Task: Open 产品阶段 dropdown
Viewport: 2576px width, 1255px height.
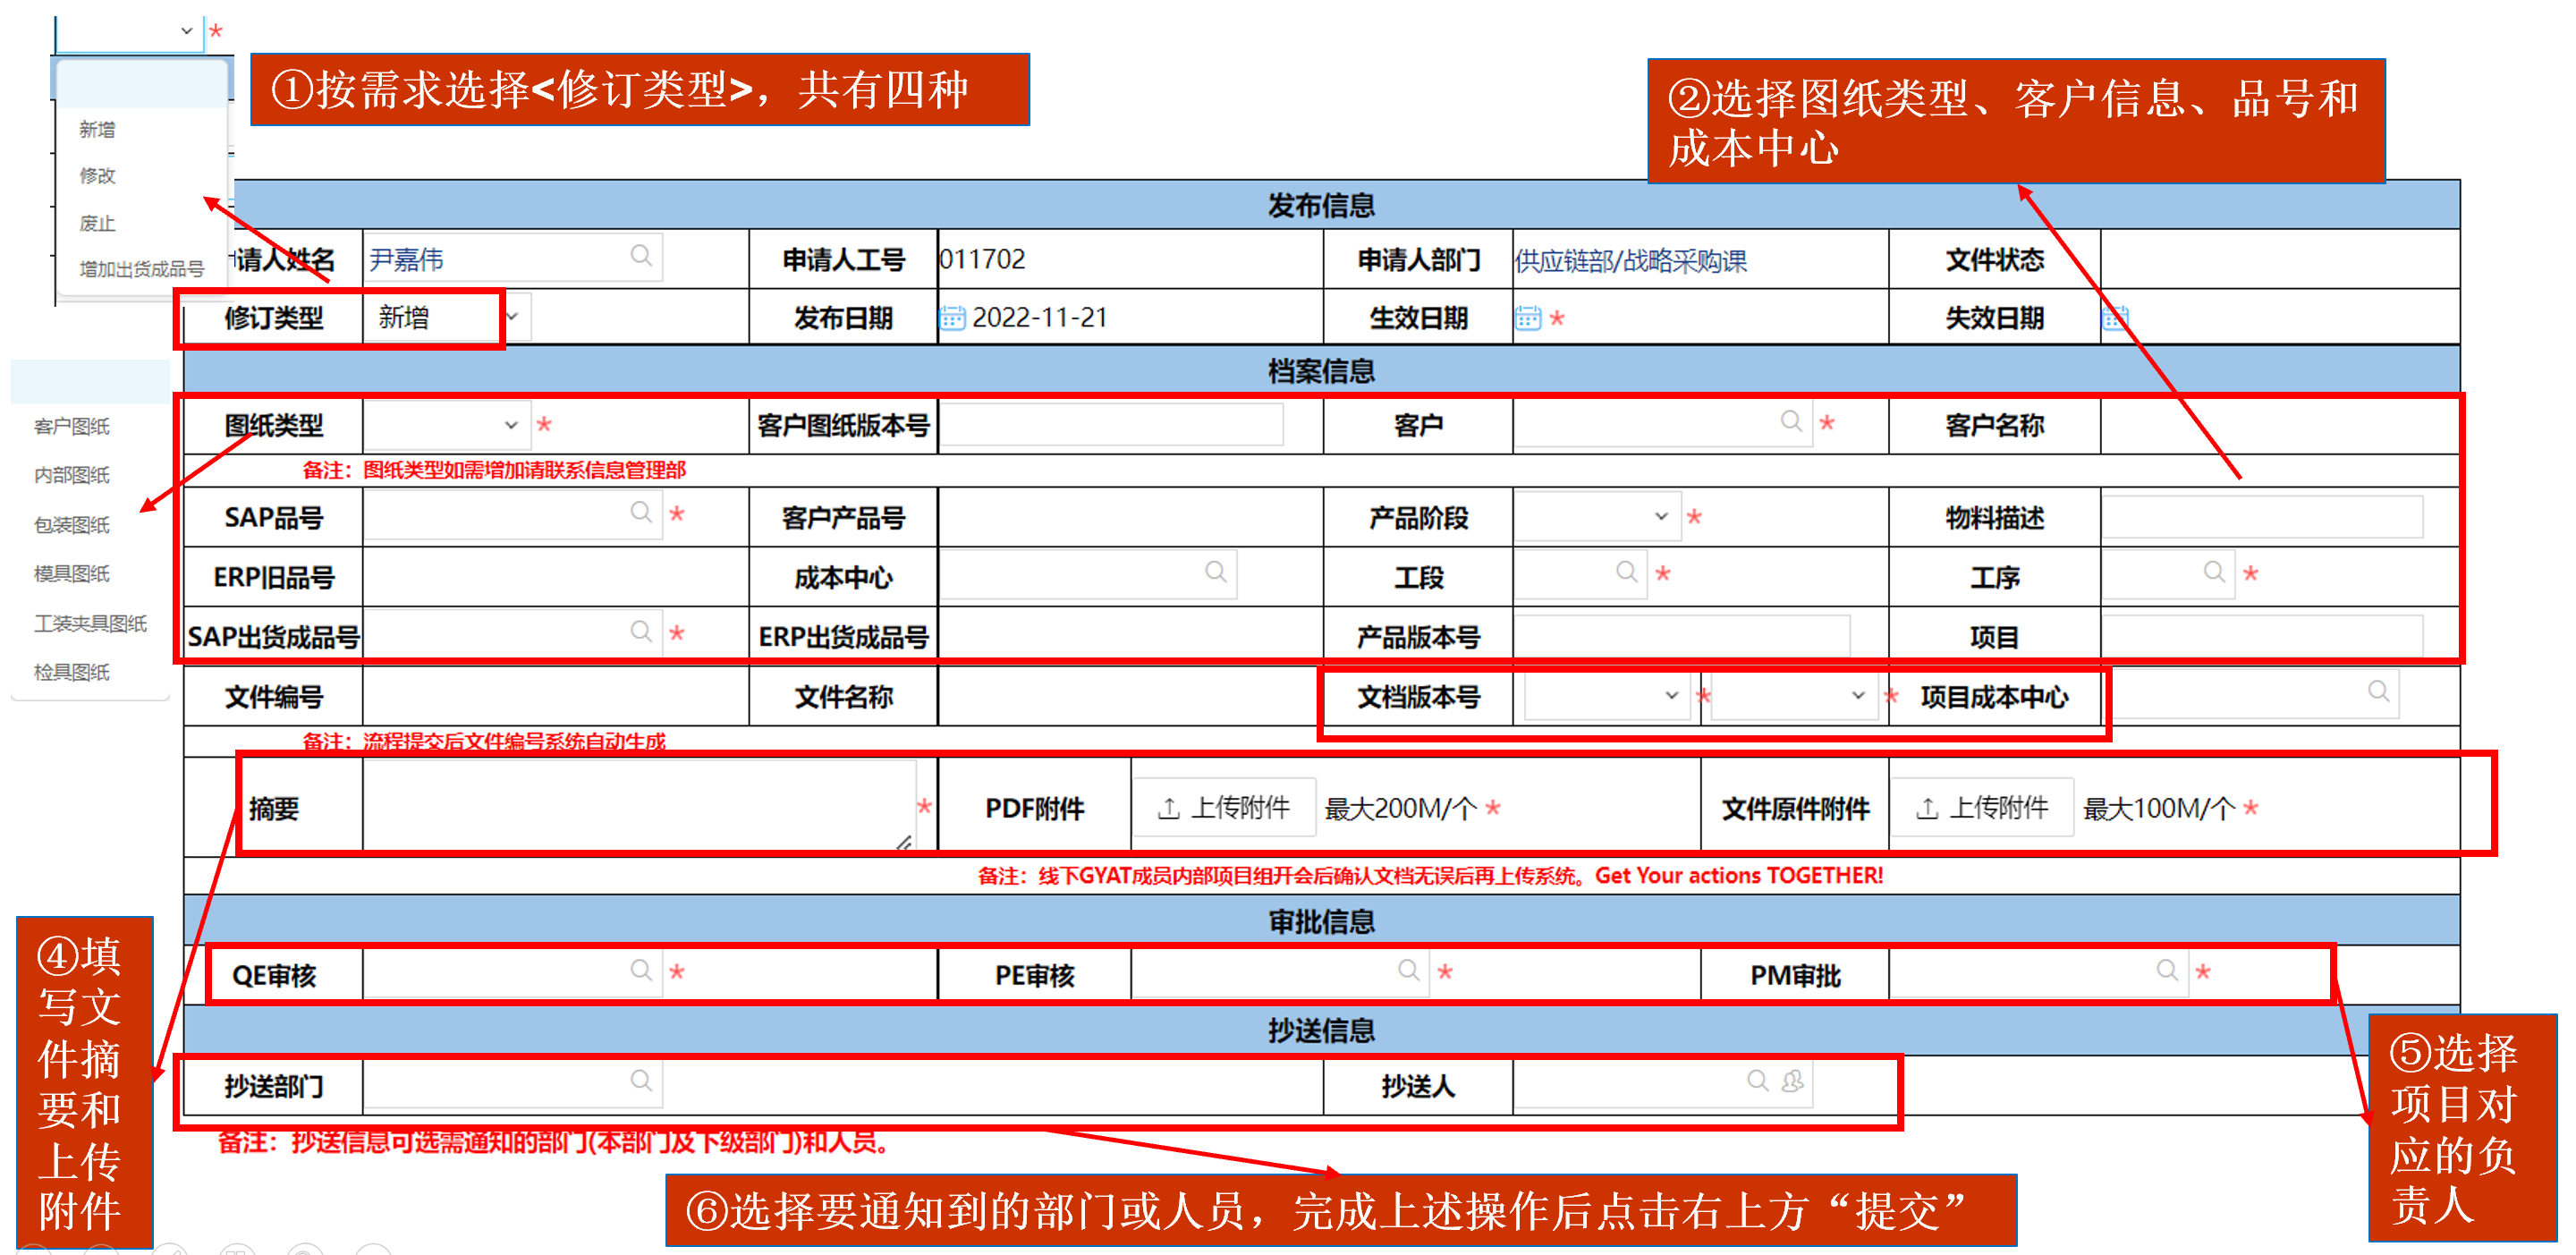Action: (x=1597, y=517)
